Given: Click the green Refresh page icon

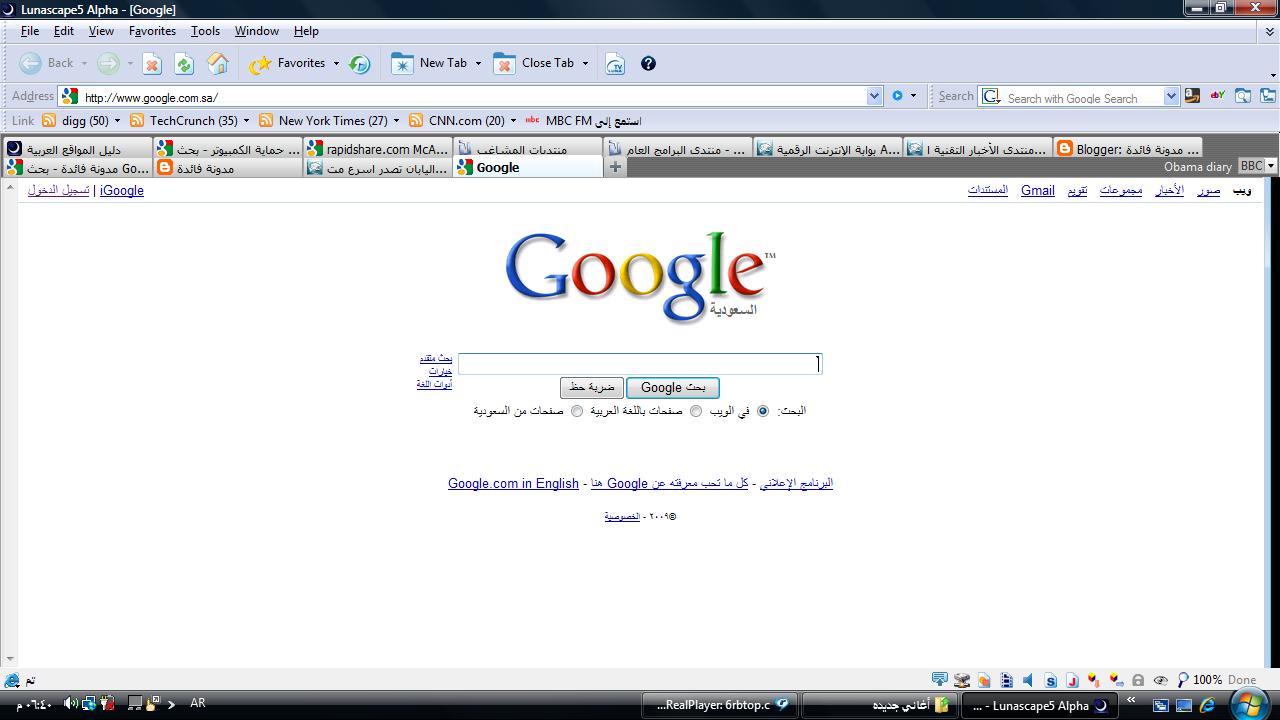Looking at the screenshot, I should coord(184,64).
